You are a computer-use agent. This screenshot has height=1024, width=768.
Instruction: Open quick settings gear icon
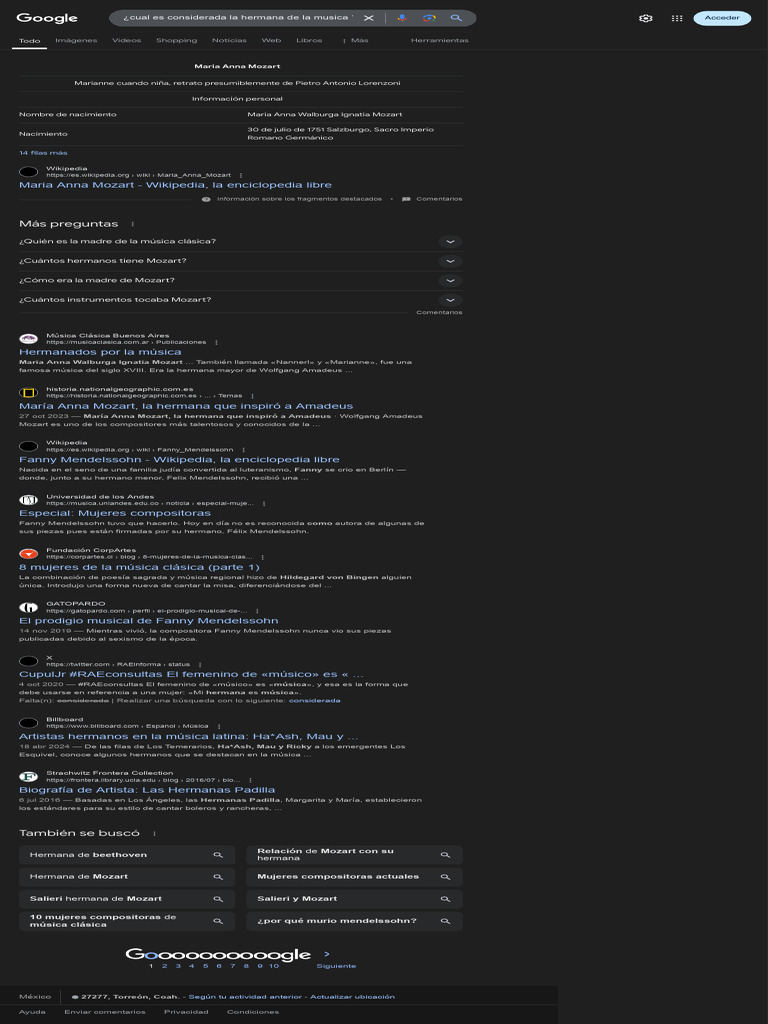tap(646, 18)
